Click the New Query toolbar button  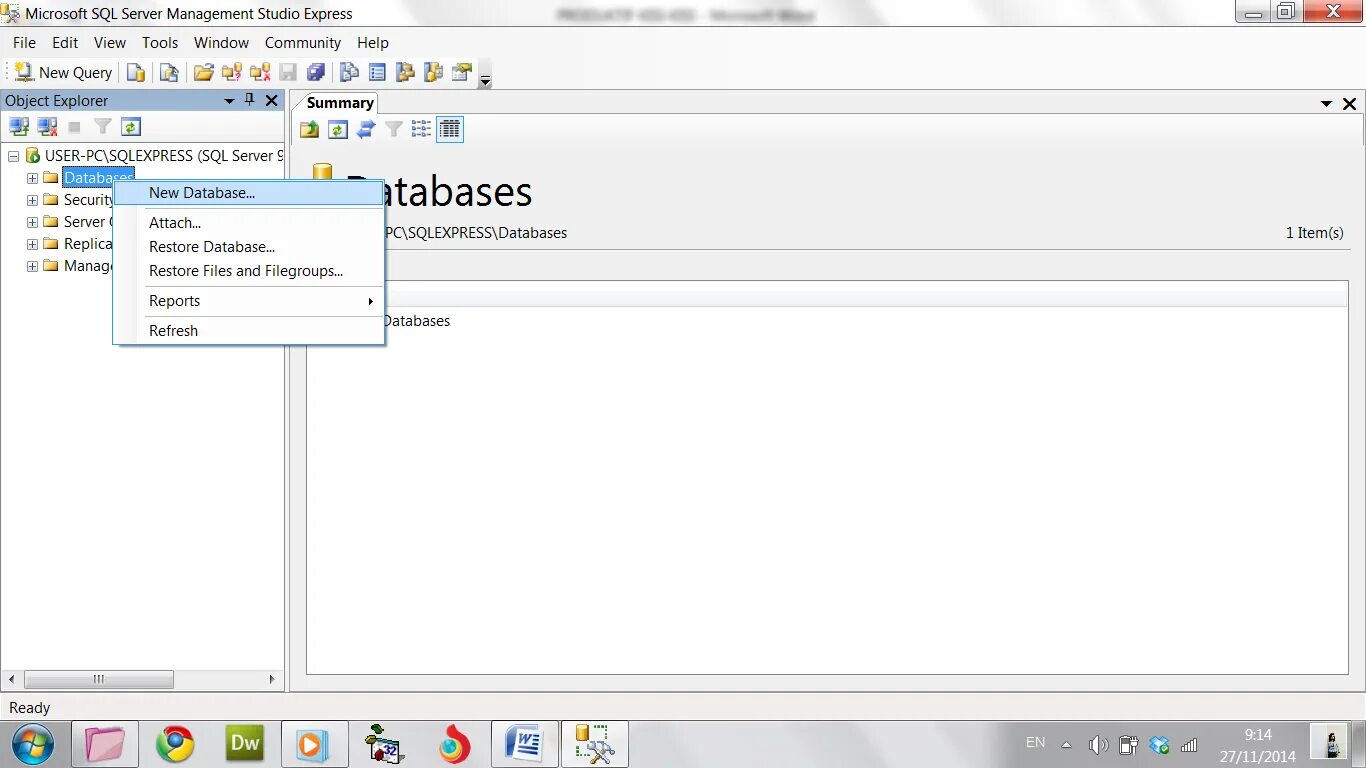point(64,72)
